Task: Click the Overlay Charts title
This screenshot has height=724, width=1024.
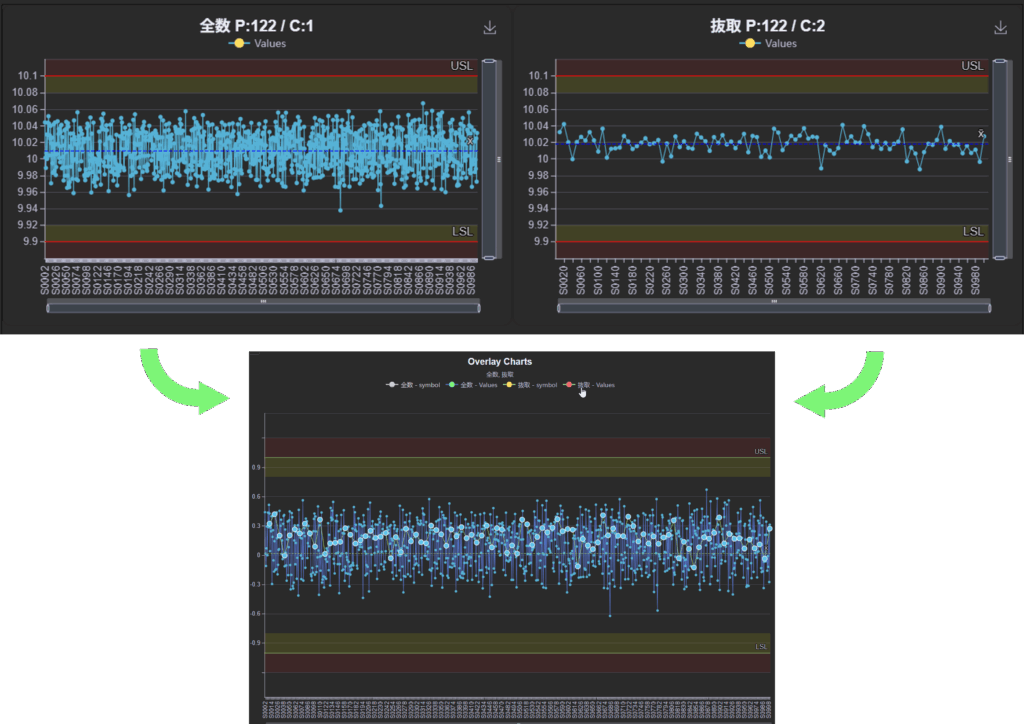Action: (499, 361)
